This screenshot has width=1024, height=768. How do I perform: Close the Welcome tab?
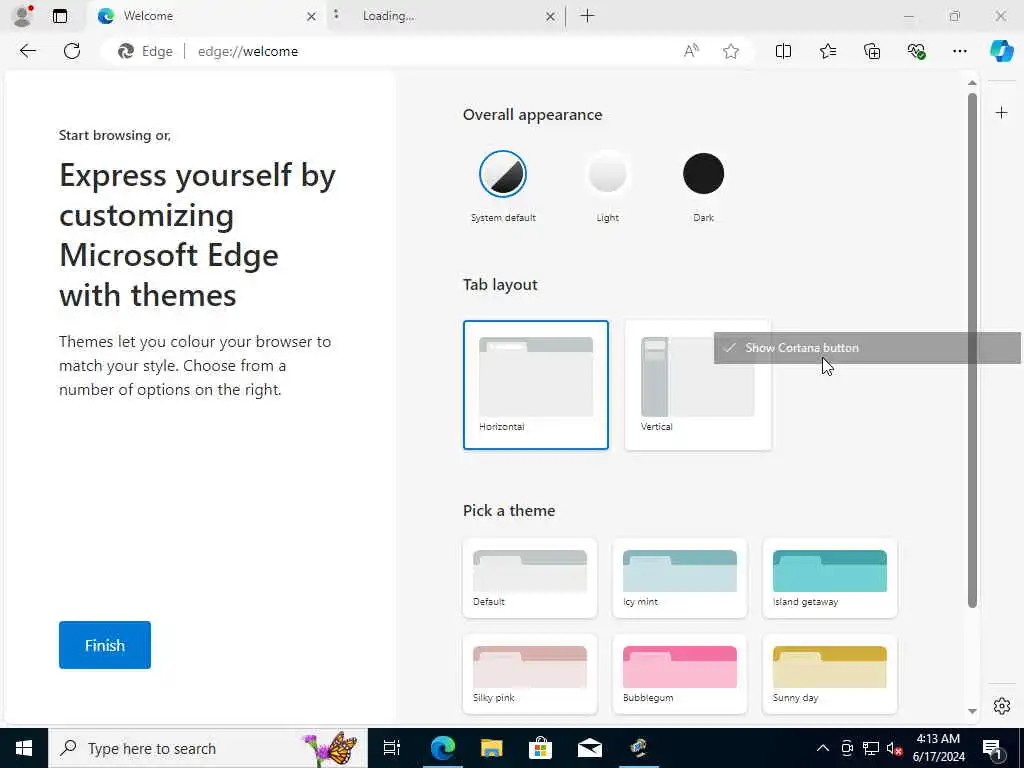[312, 16]
